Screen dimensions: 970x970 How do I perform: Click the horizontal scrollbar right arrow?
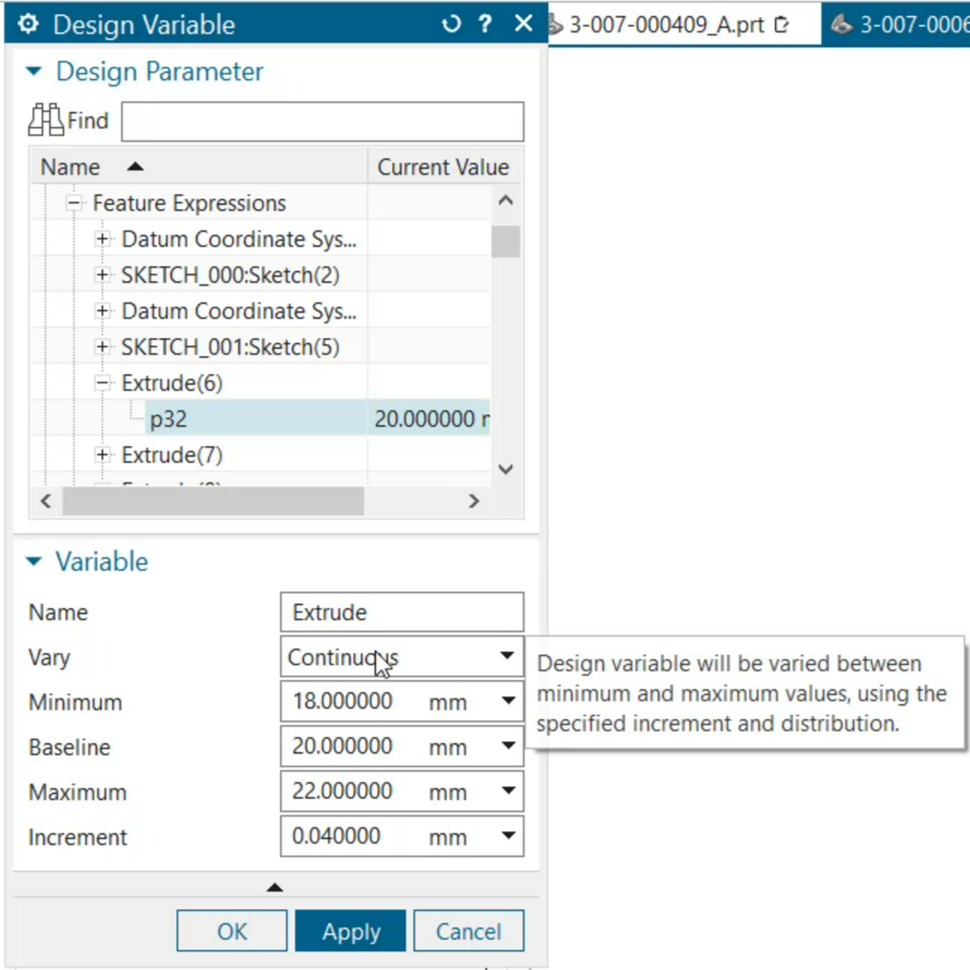tap(474, 501)
